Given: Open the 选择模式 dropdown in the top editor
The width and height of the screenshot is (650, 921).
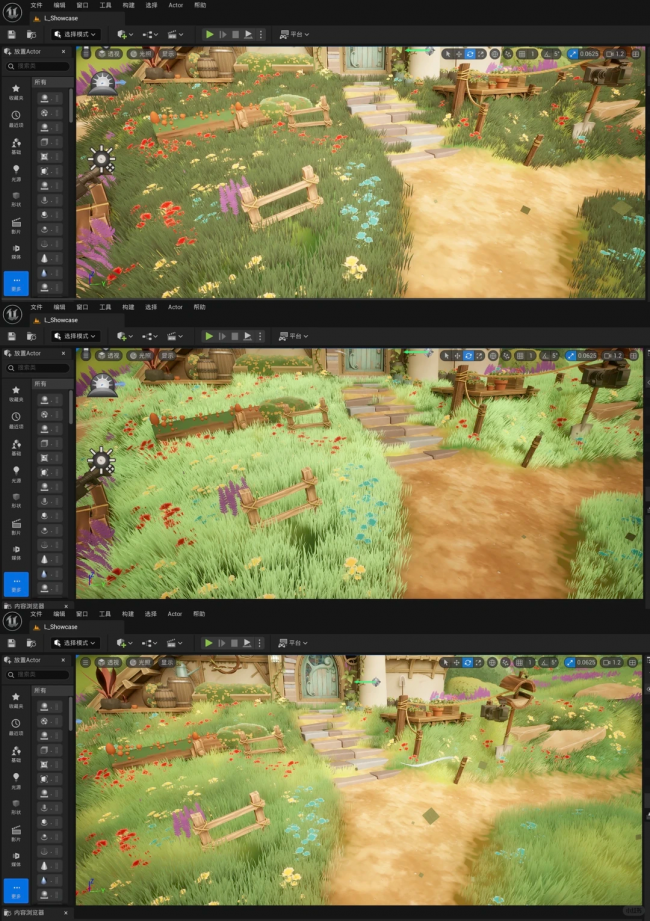Looking at the screenshot, I should [x=75, y=34].
